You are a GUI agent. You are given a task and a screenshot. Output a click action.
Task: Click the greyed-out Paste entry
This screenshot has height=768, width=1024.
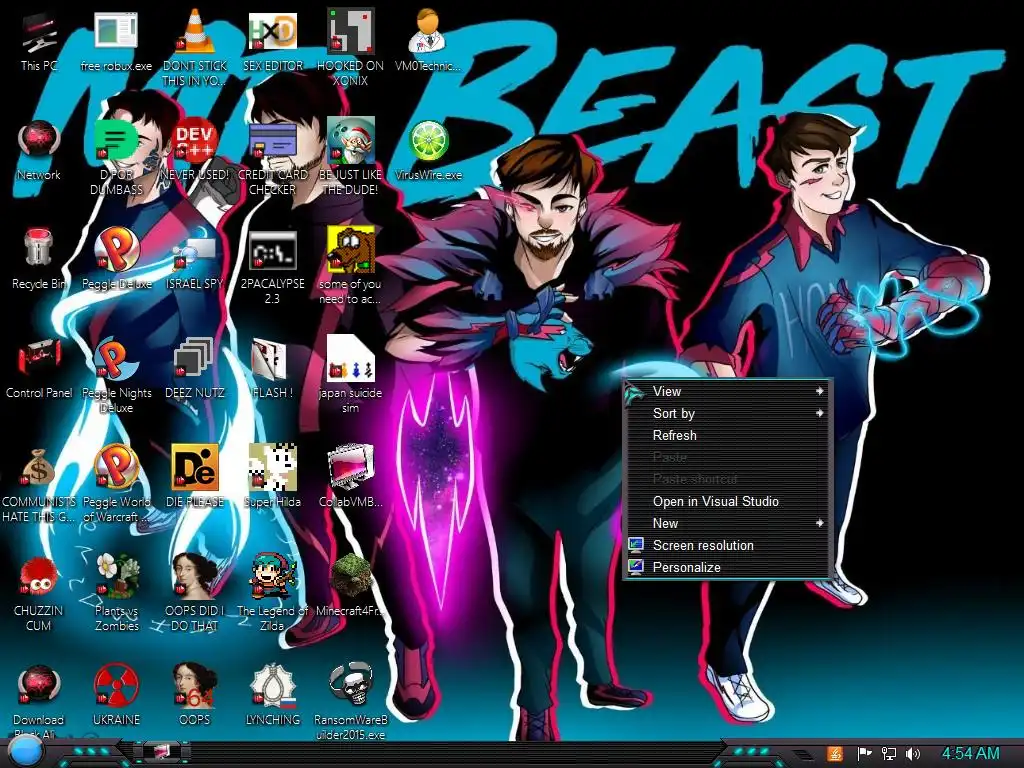tap(727, 457)
